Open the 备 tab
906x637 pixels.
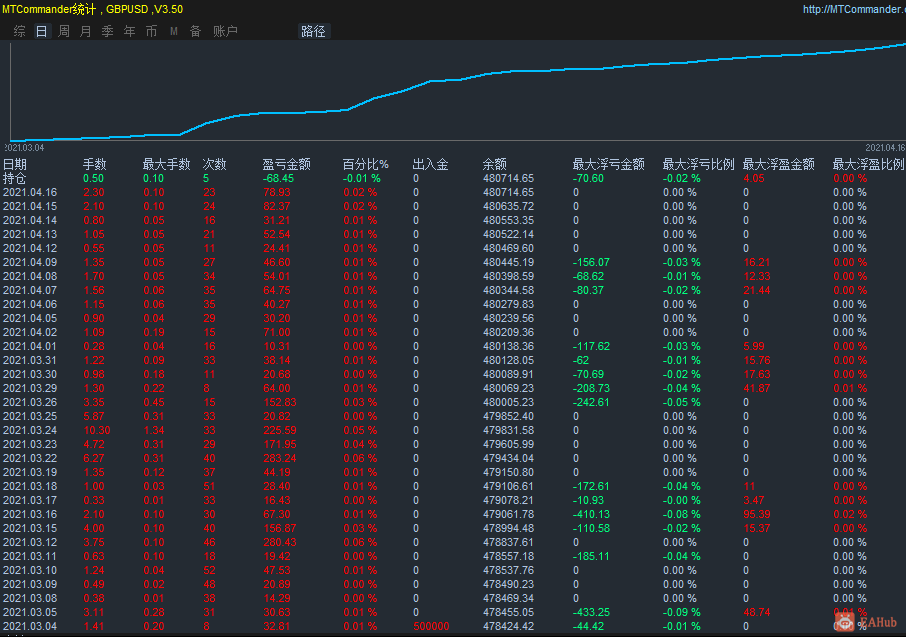click(x=195, y=31)
